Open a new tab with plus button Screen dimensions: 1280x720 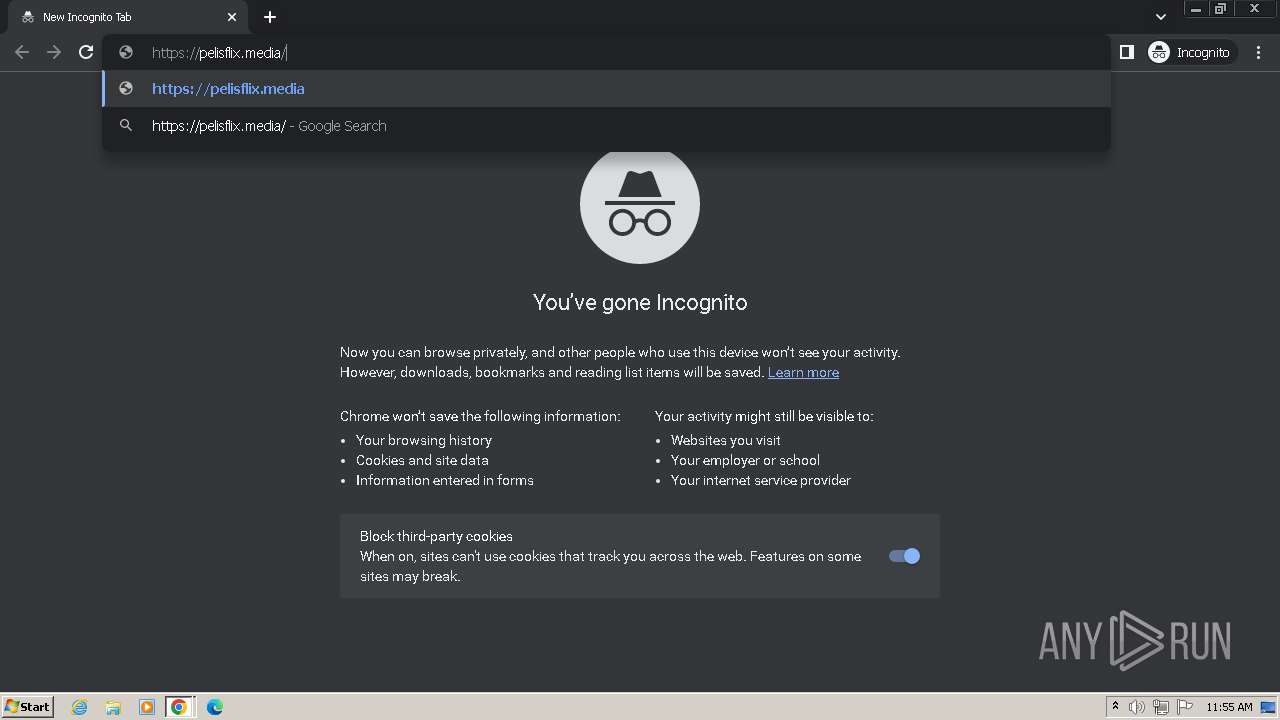pyautogui.click(x=270, y=17)
